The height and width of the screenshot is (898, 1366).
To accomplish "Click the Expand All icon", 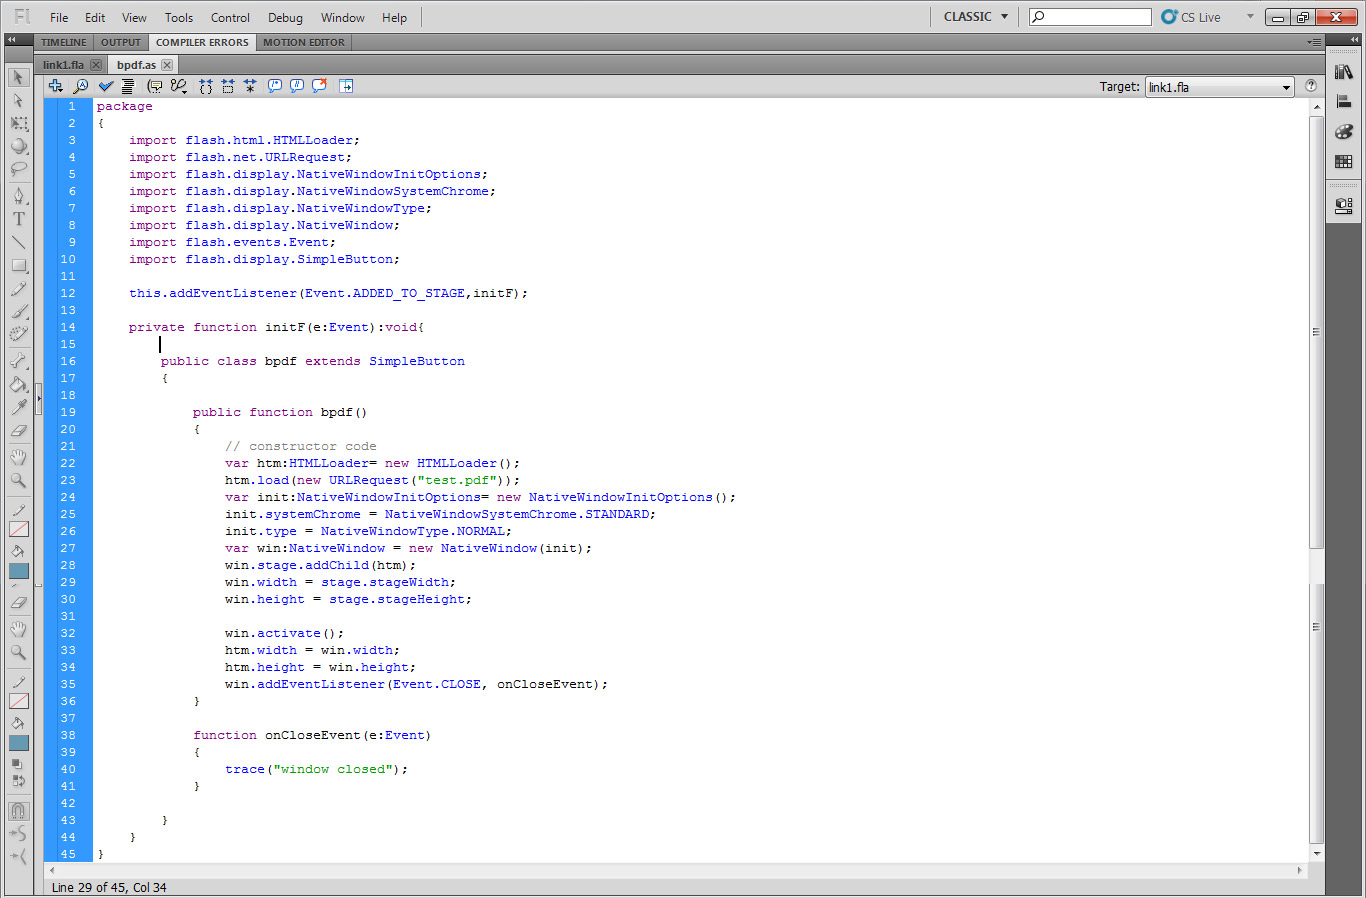I will pyautogui.click(x=250, y=86).
